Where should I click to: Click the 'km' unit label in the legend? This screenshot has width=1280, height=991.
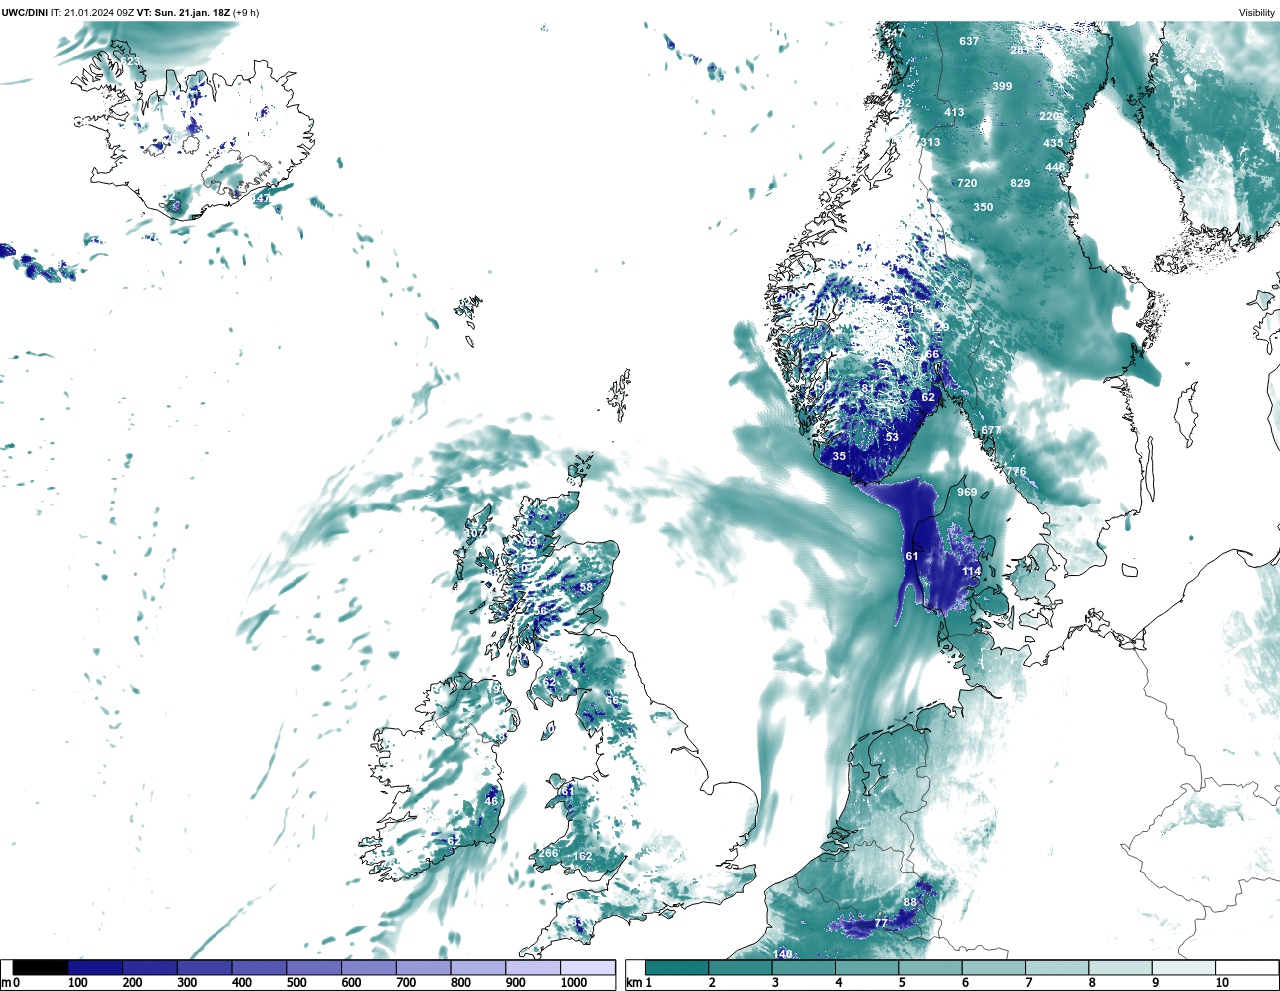pyautogui.click(x=632, y=983)
